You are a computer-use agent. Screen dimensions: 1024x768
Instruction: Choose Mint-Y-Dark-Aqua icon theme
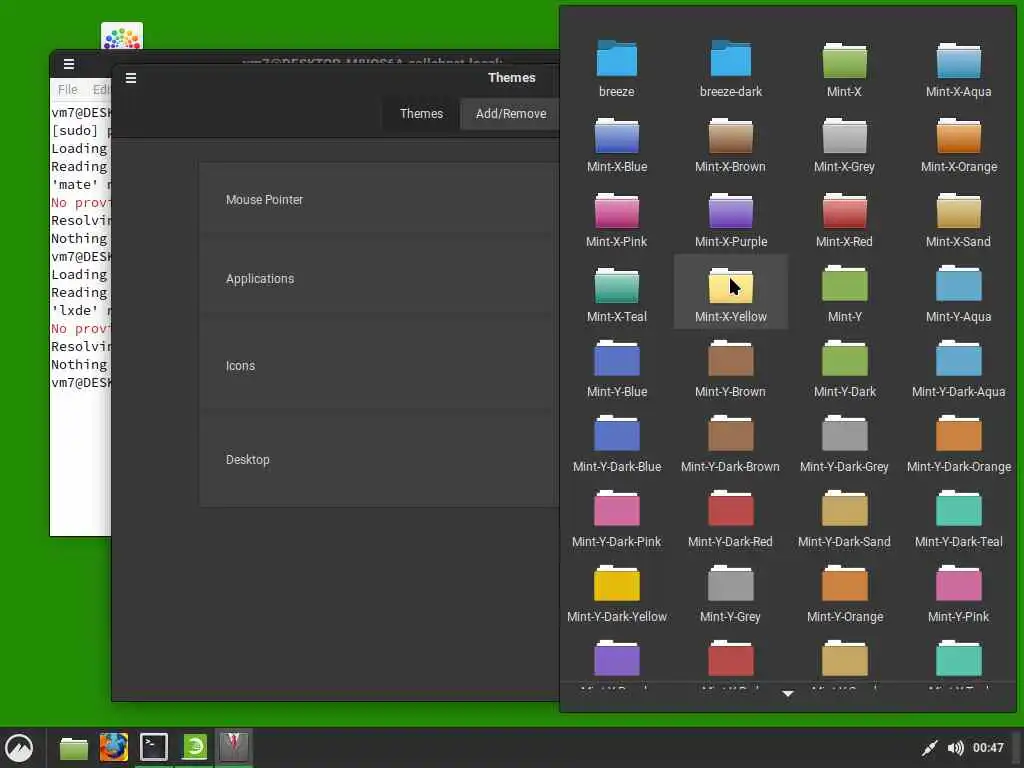[x=958, y=368]
